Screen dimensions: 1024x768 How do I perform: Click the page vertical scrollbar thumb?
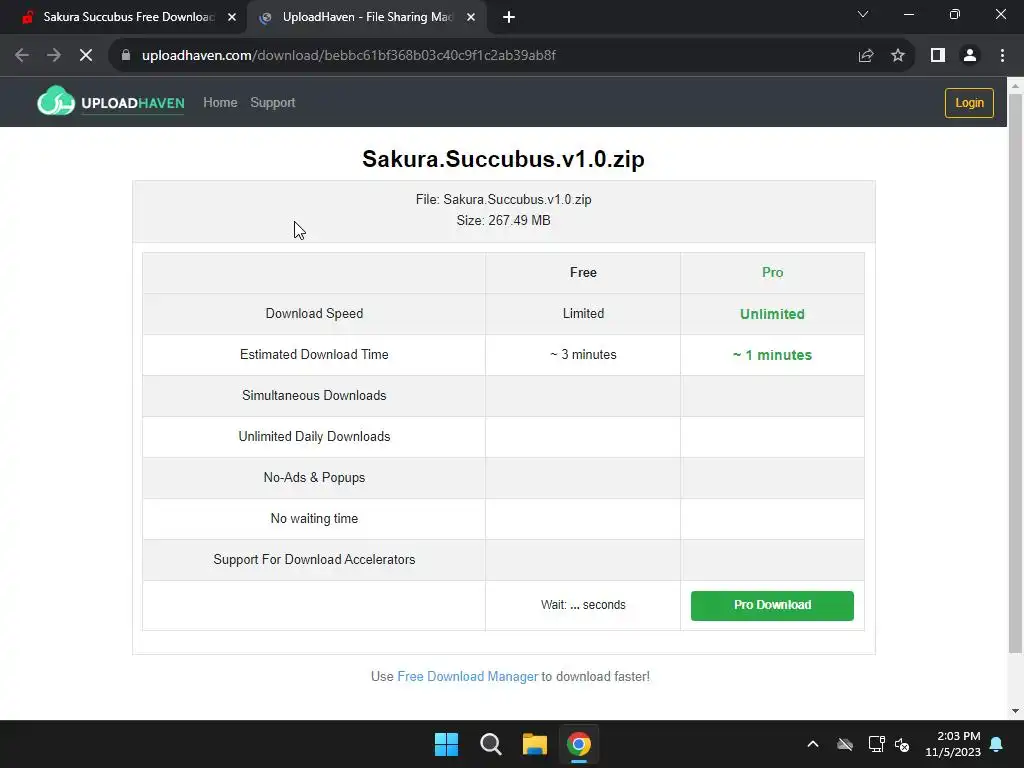coord(1015,372)
